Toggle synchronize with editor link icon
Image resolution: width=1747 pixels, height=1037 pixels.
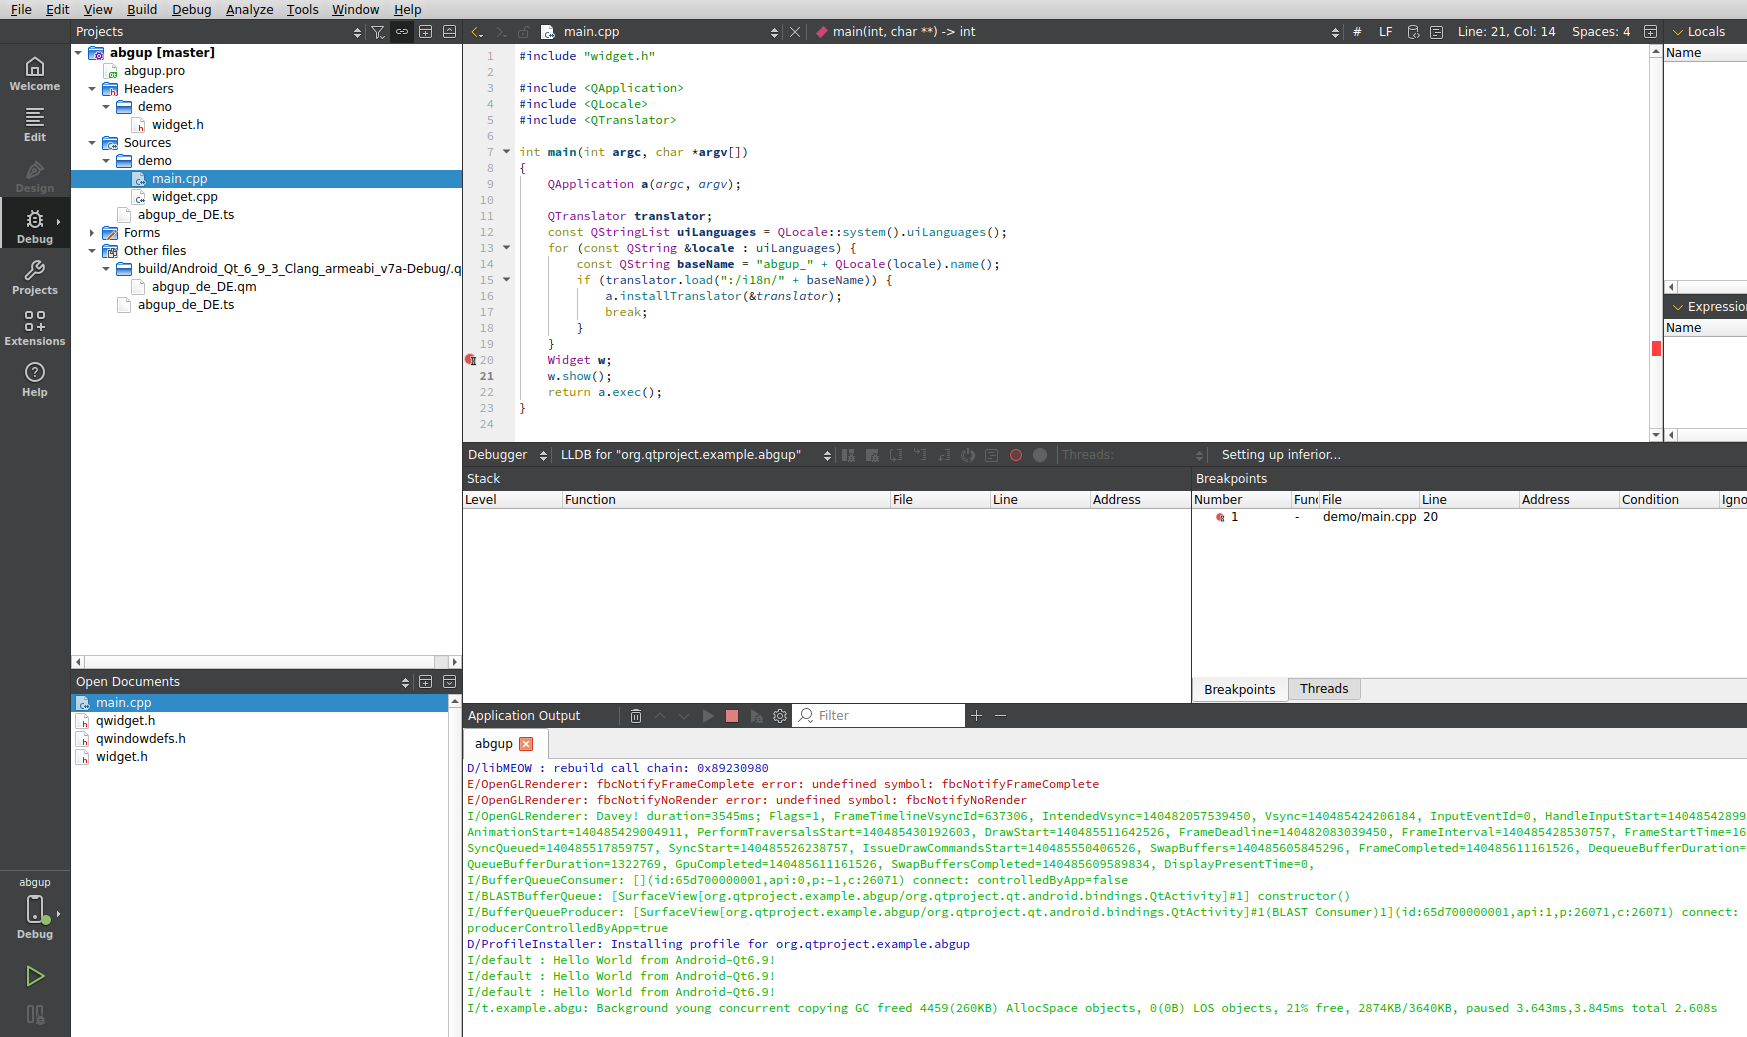coord(402,32)
